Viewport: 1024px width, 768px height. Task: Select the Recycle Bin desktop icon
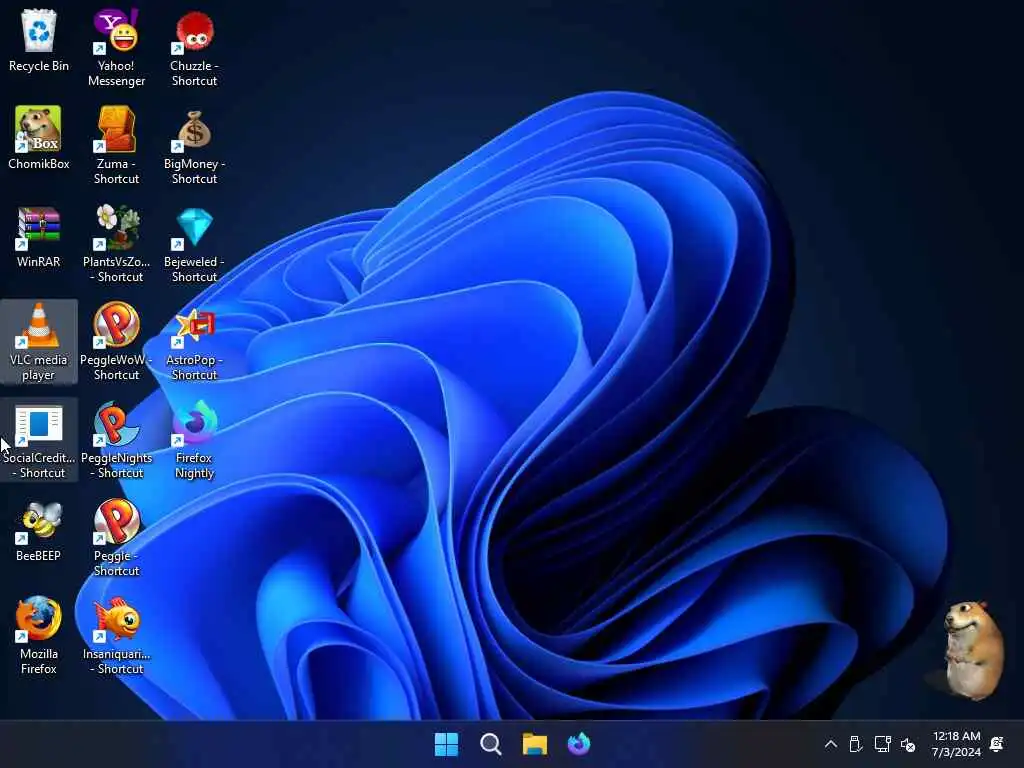tap(39, 40)
